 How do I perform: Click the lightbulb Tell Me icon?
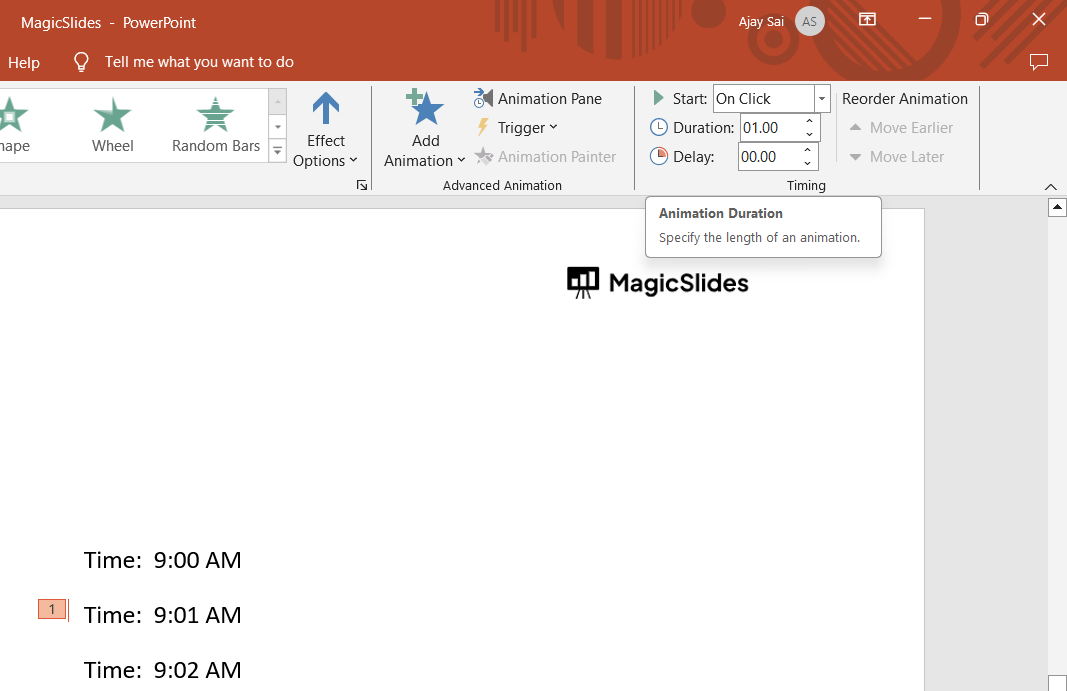click(81, 62)
